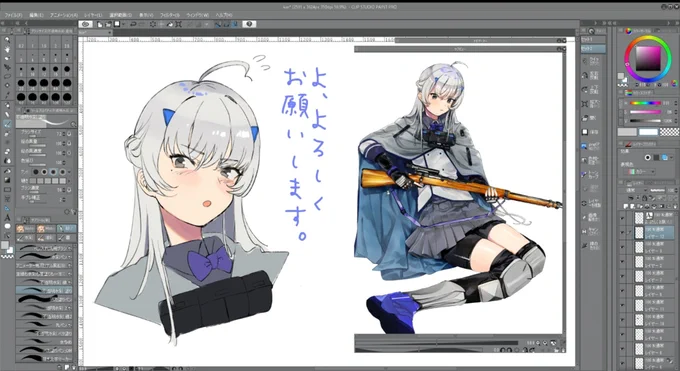Select the Hand move tool
Viewport: 680px width, 371px height.
click(7, 49)
